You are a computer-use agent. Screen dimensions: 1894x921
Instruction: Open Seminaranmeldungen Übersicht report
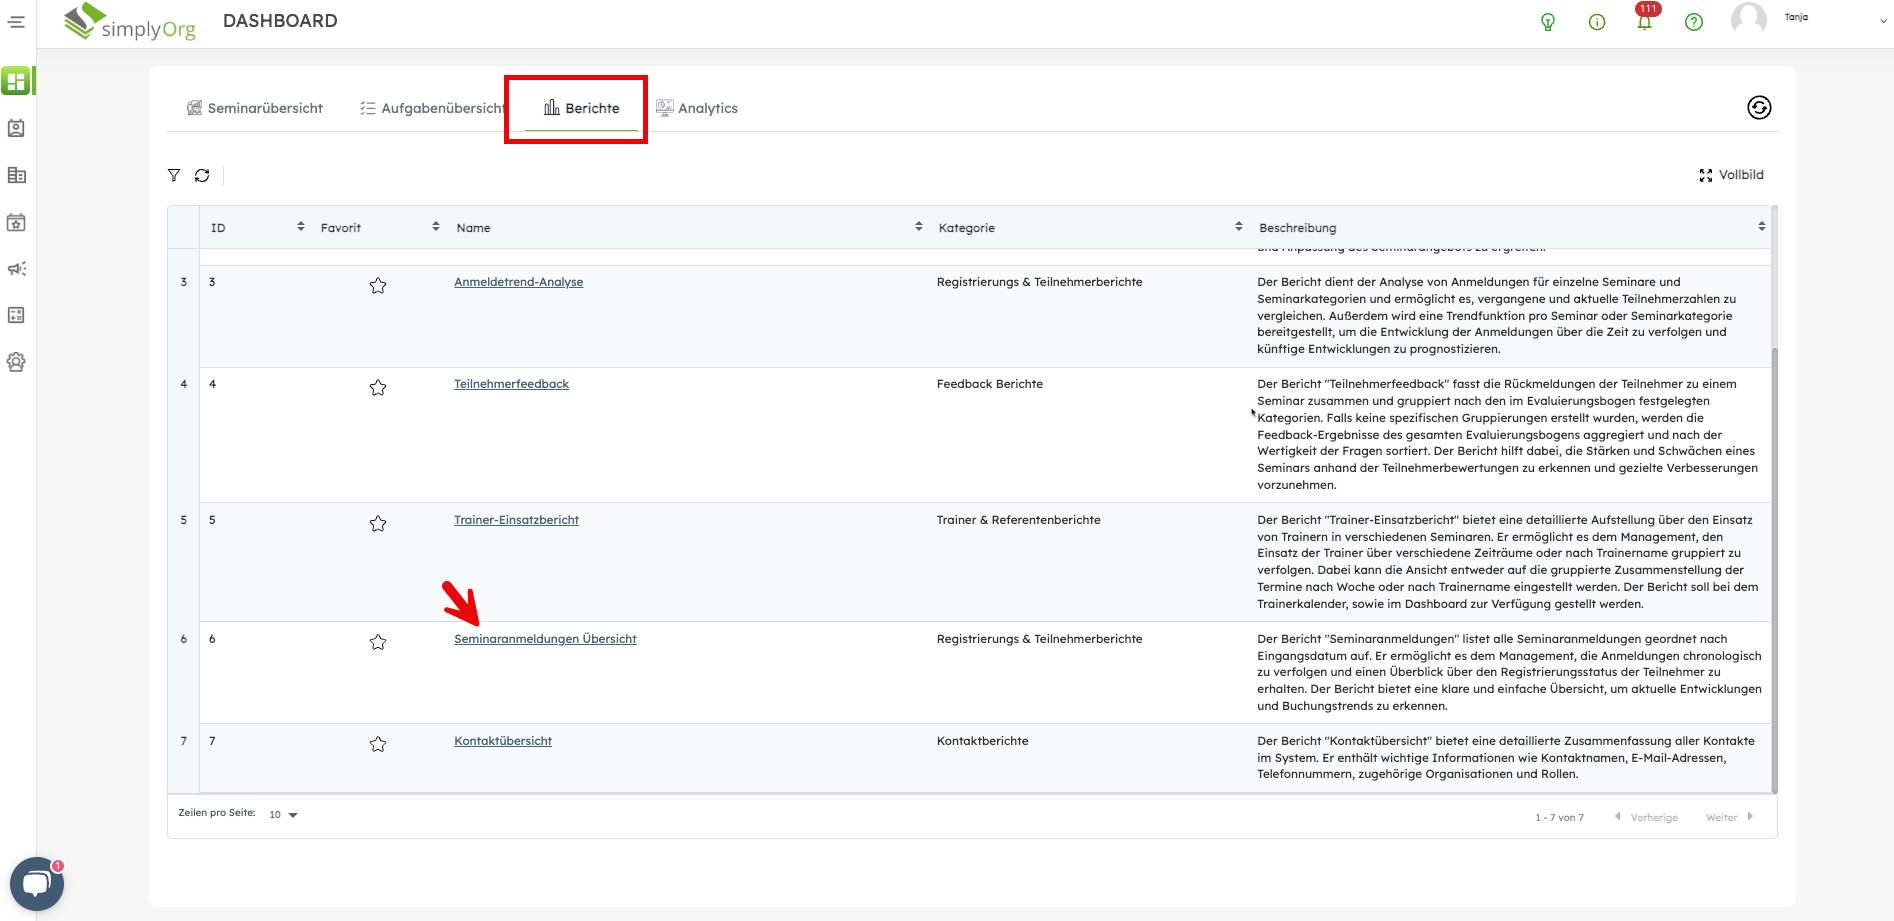[x=545, y=639]
